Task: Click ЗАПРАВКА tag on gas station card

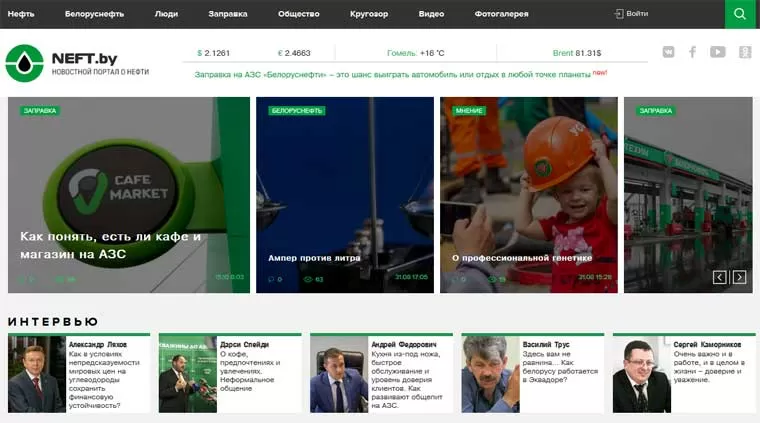Action: (656, 110)
